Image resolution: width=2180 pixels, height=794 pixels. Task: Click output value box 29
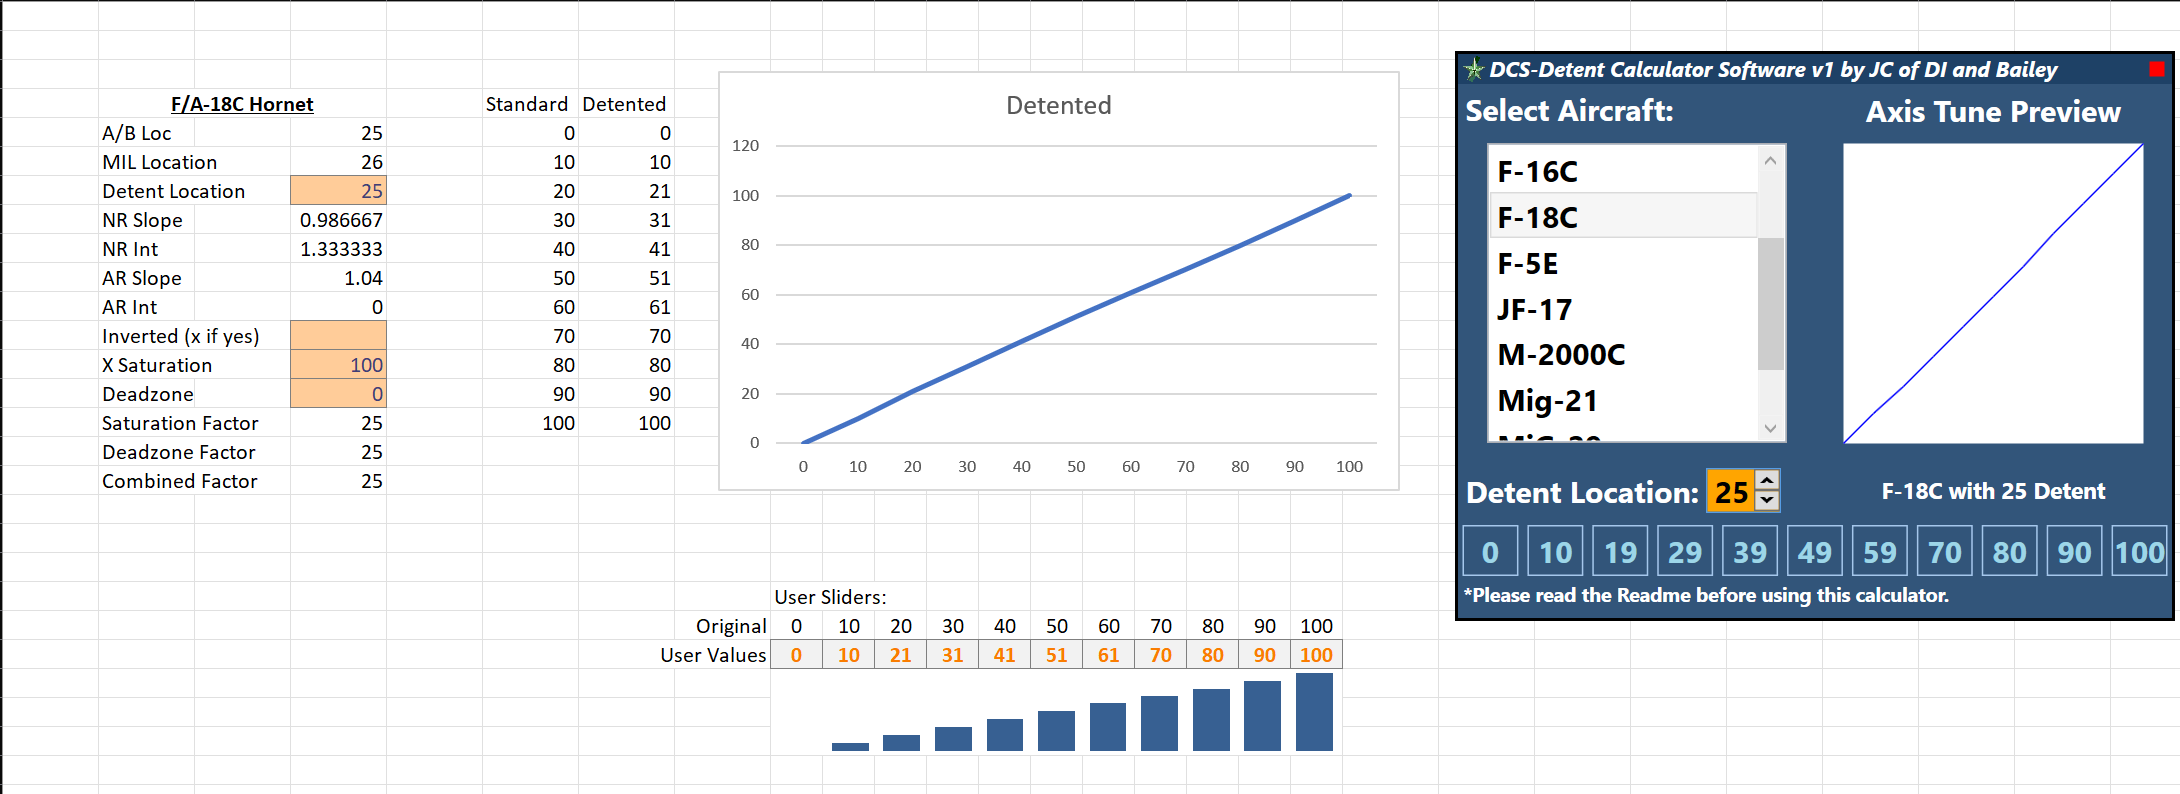tap(1685, 551)
